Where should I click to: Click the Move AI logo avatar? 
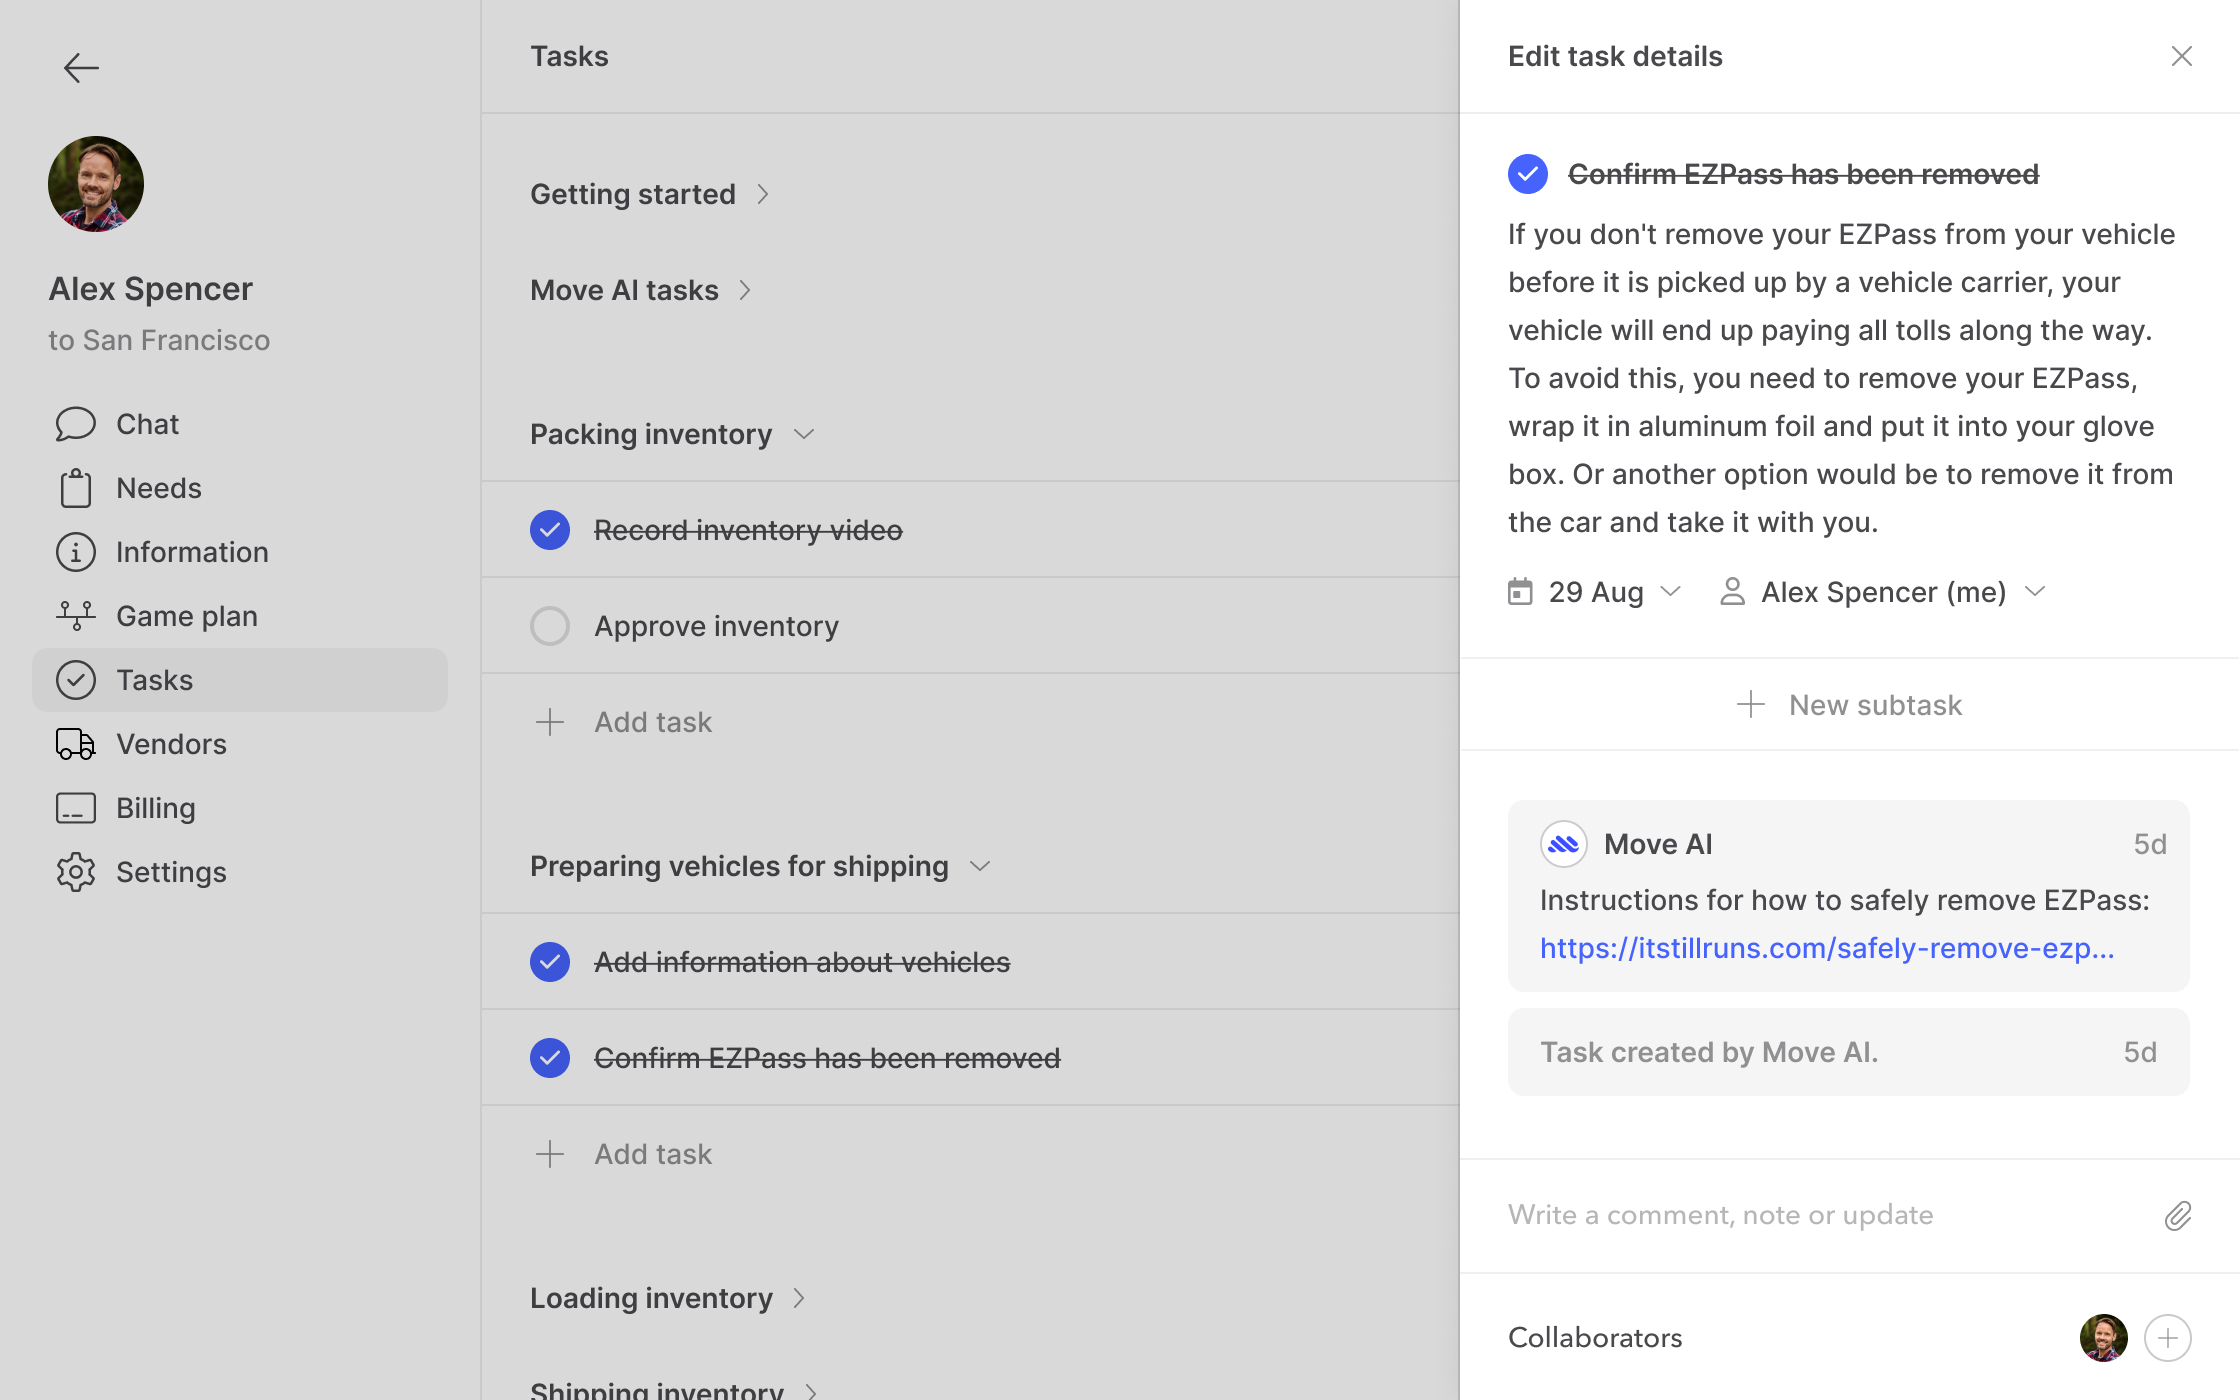coord(1563,844)
